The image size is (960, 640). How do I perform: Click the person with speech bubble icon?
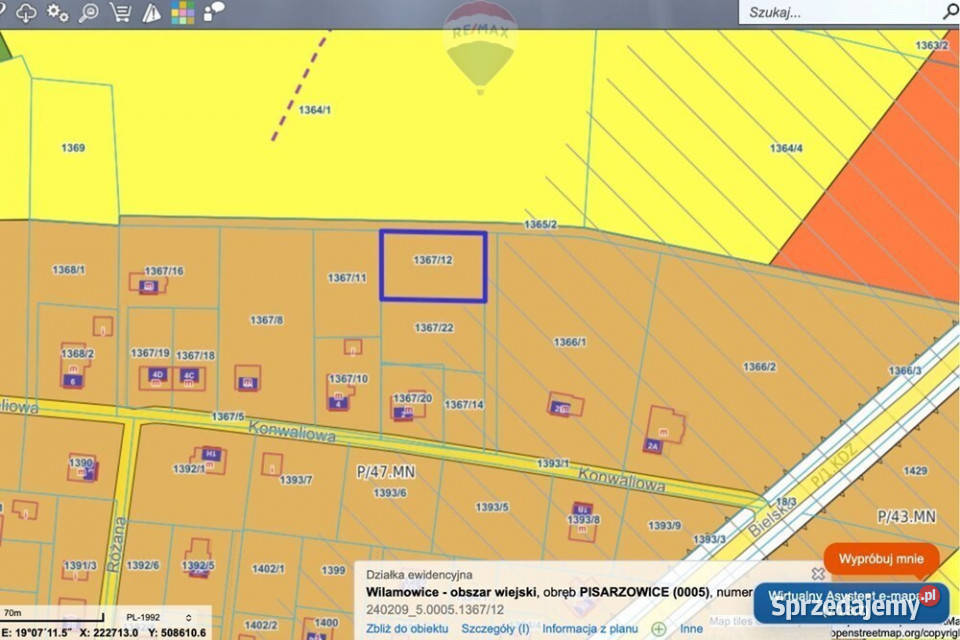213,12
